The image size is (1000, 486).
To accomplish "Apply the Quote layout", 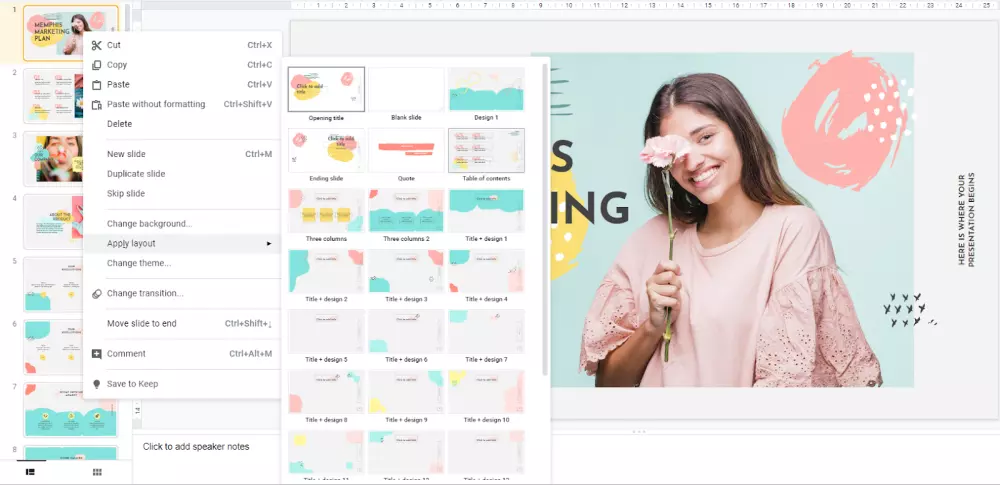I will tap(406, 150).
